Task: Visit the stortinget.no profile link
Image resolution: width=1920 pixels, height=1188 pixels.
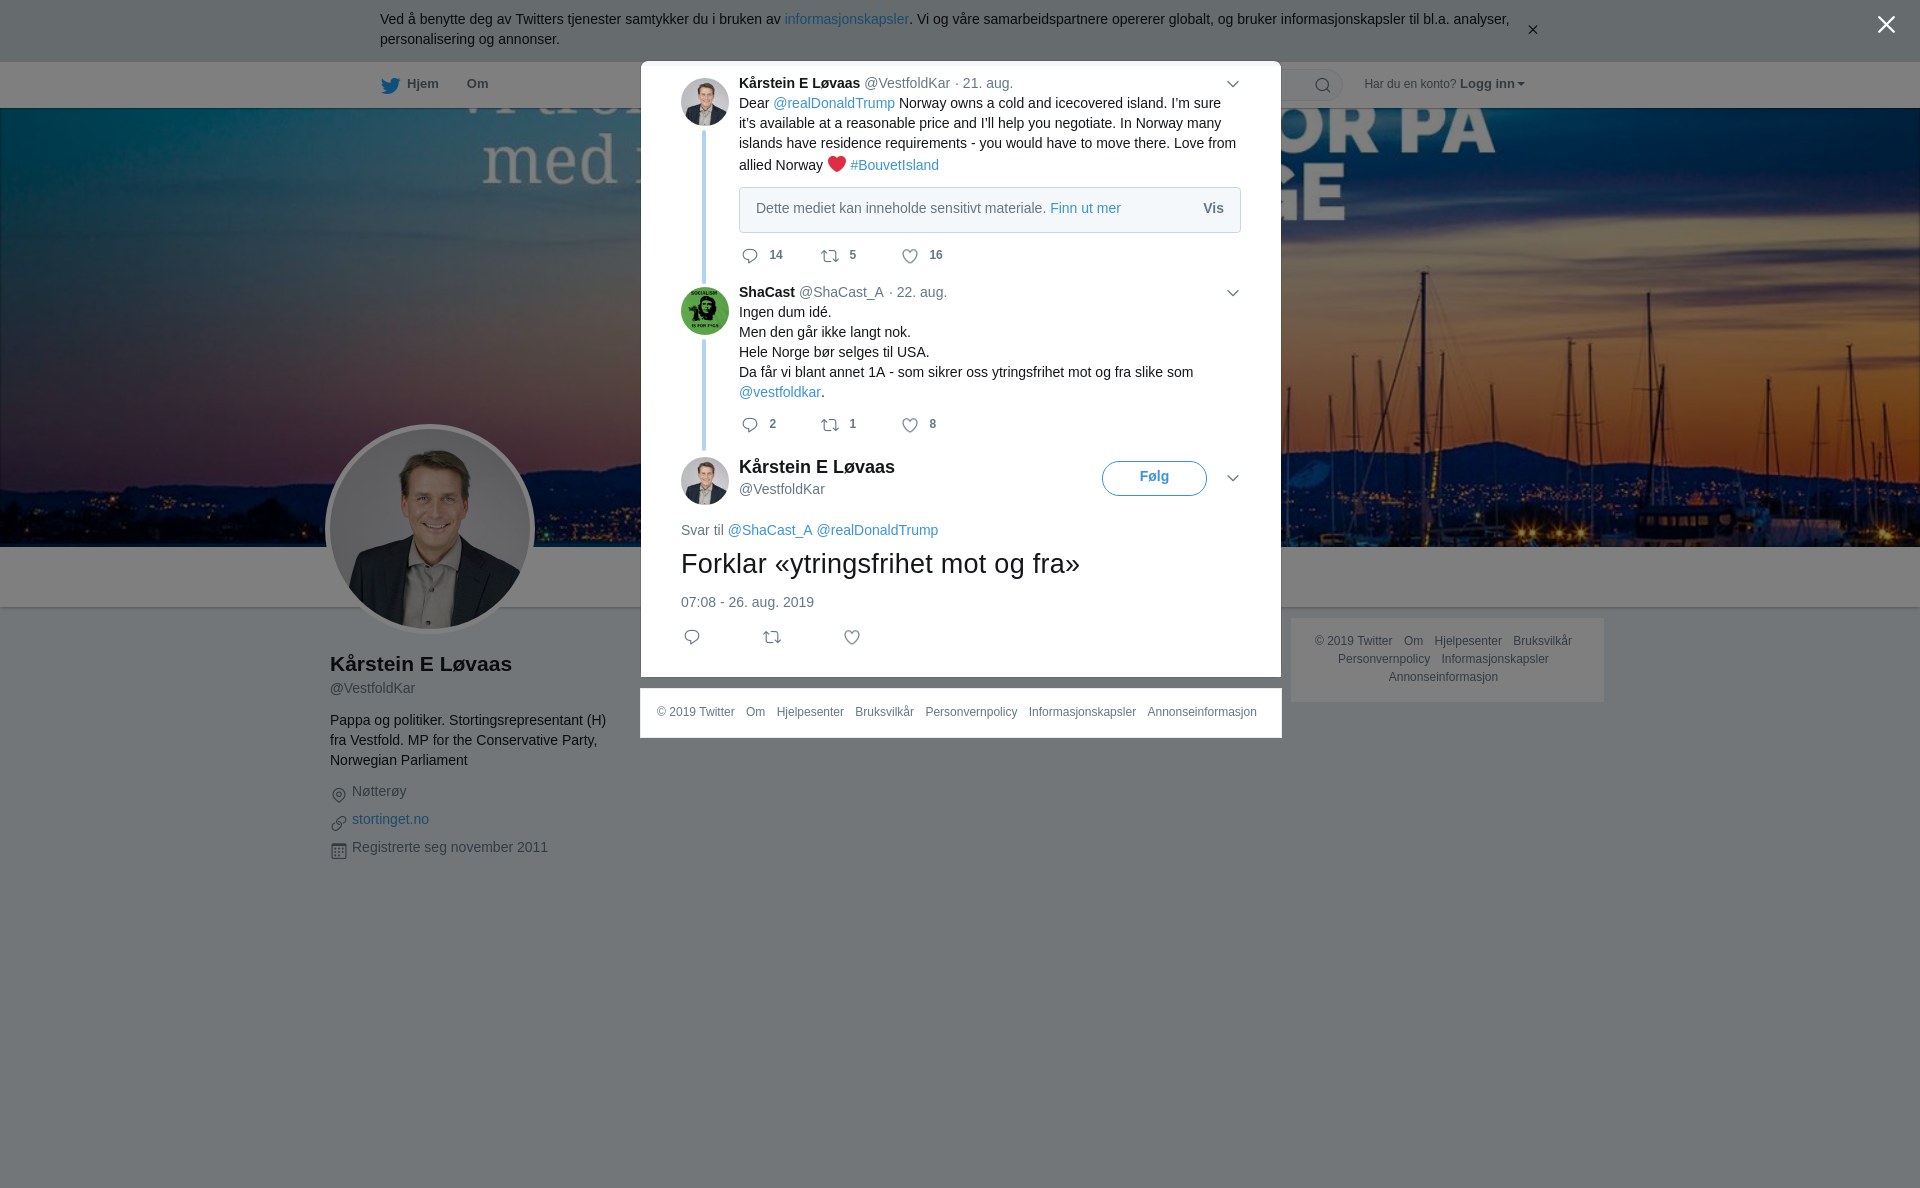Action: click(x=390, y=819)
